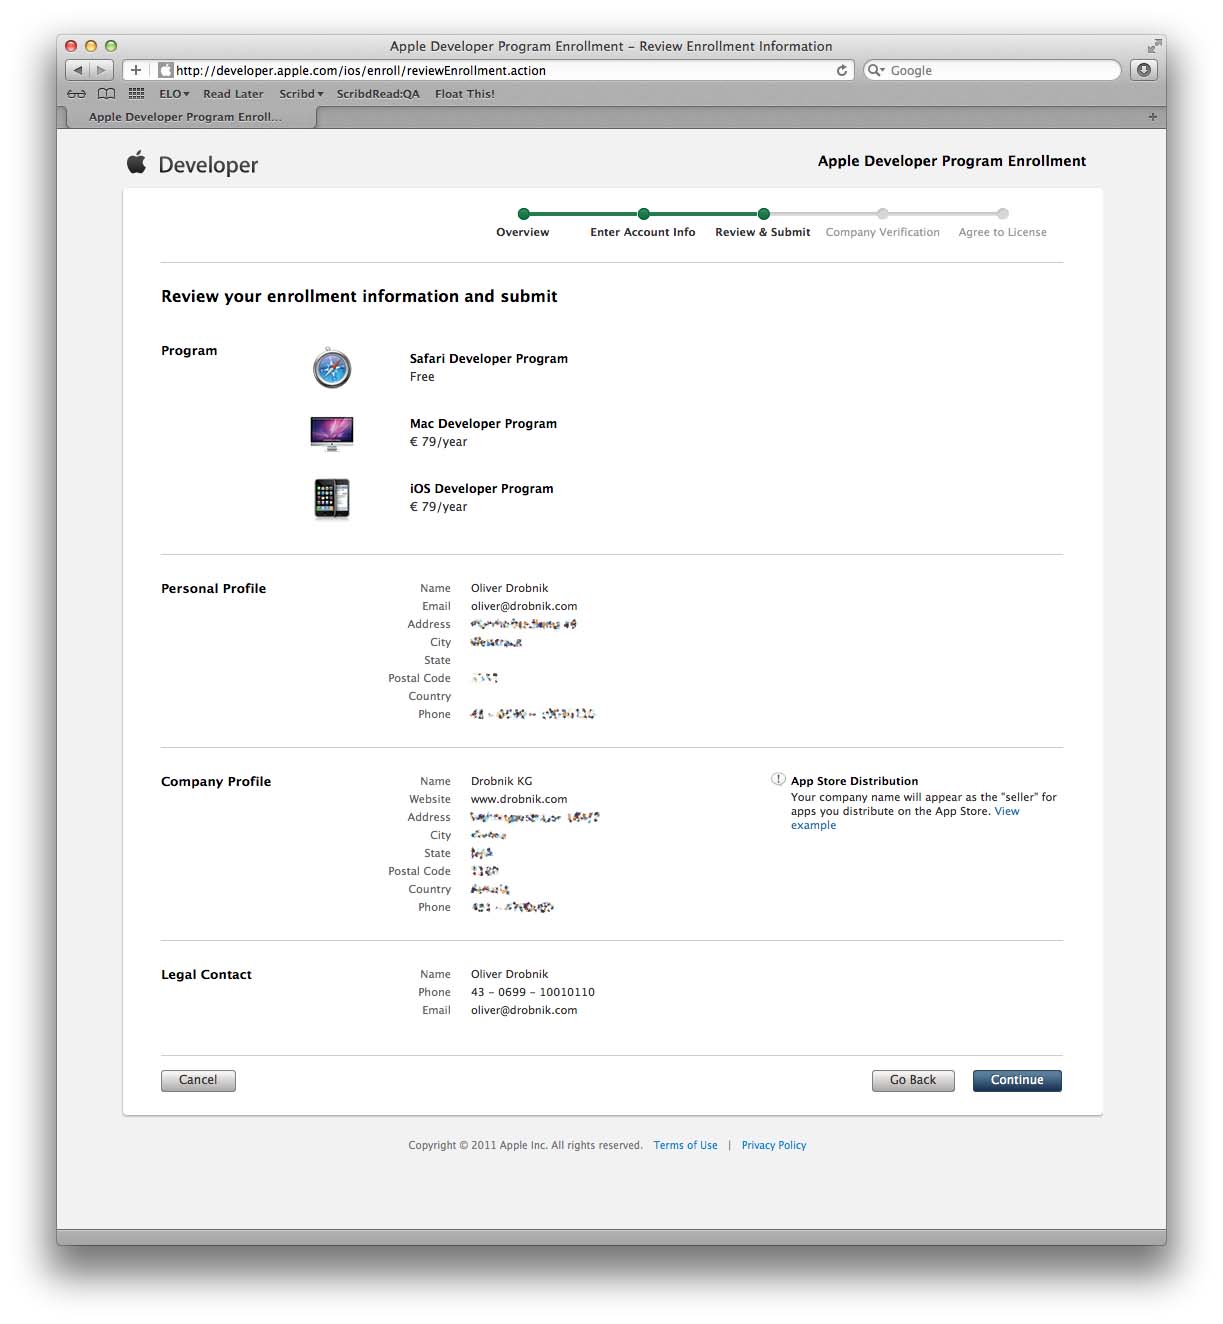Click the legal contact email address
The image size is (1223, 1324).
[x=524, y=1010]
